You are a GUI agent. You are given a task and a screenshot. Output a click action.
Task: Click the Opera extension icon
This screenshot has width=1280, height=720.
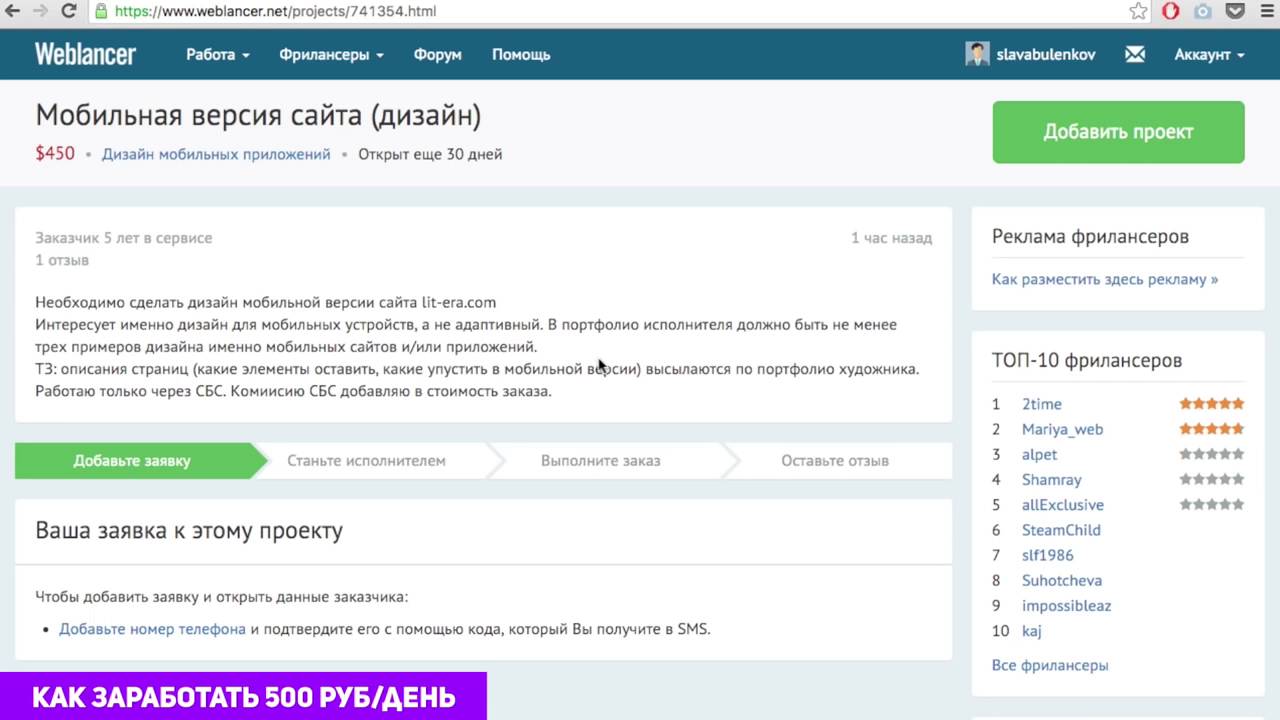click(1171, 11)
